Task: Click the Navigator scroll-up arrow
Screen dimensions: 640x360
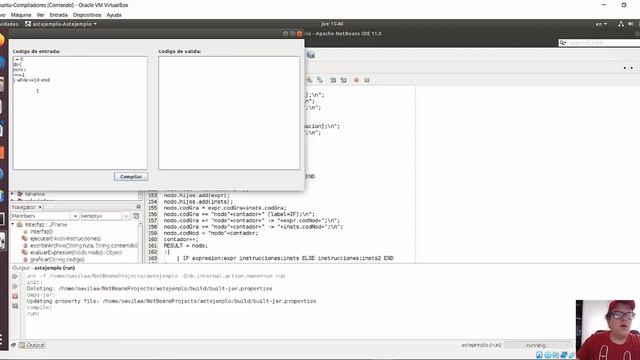Action: tap(140, 224)
